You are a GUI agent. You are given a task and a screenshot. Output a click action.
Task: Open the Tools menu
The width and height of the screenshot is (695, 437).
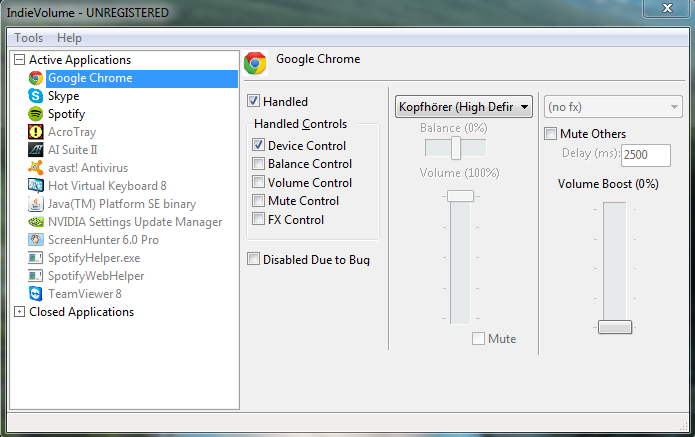[28, 38]
